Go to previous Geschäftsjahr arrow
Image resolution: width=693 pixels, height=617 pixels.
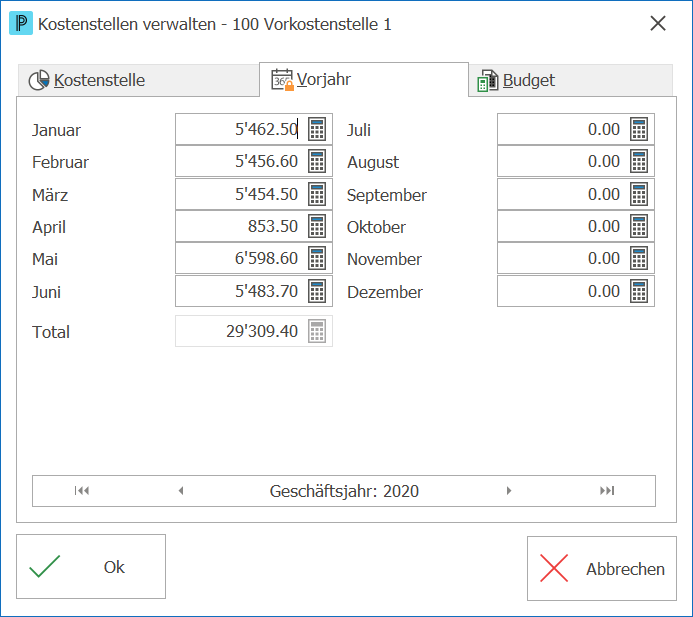181,491
